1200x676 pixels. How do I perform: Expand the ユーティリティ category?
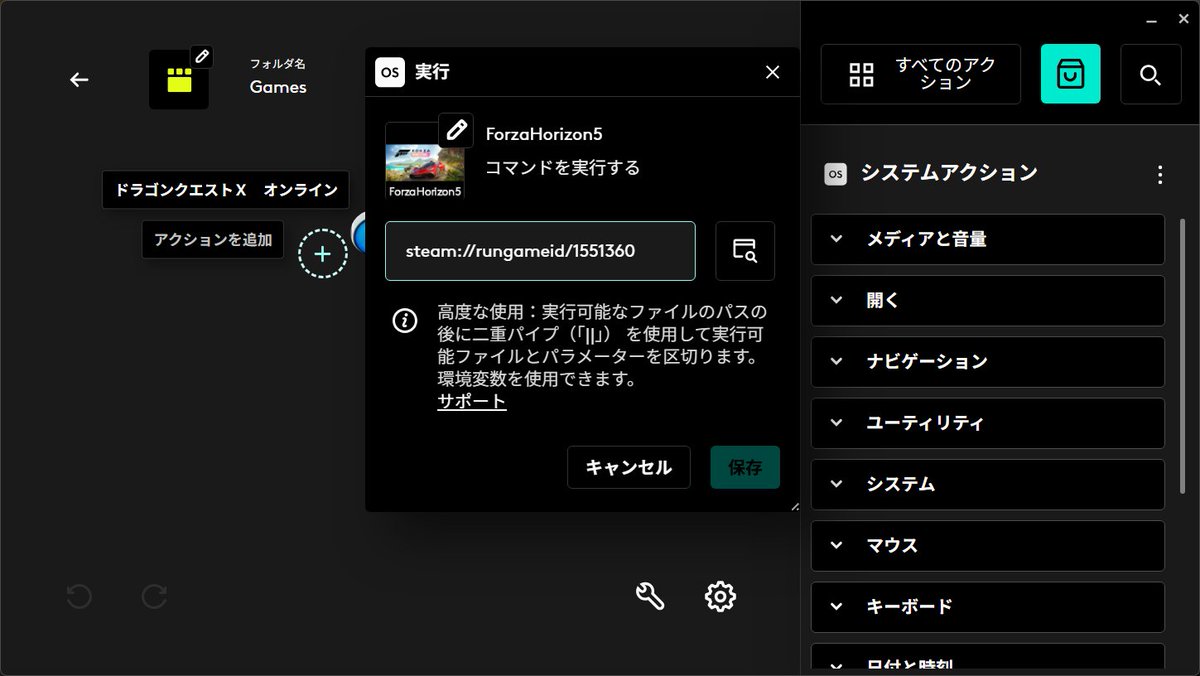[988, 423]
